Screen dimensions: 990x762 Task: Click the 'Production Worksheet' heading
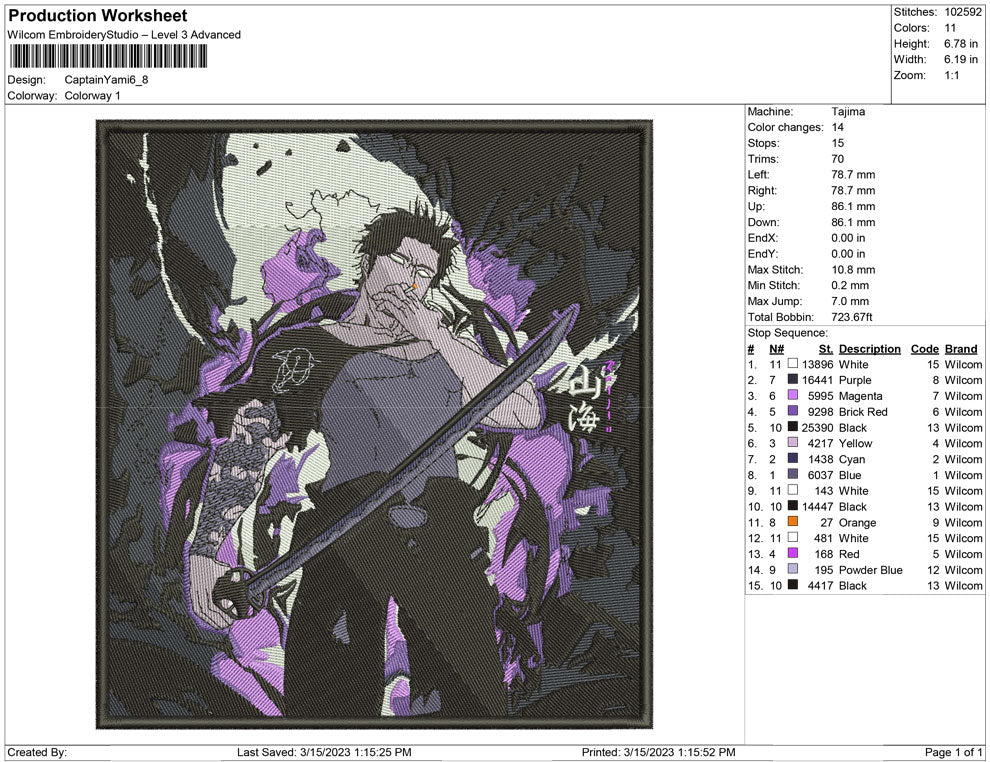98,16
